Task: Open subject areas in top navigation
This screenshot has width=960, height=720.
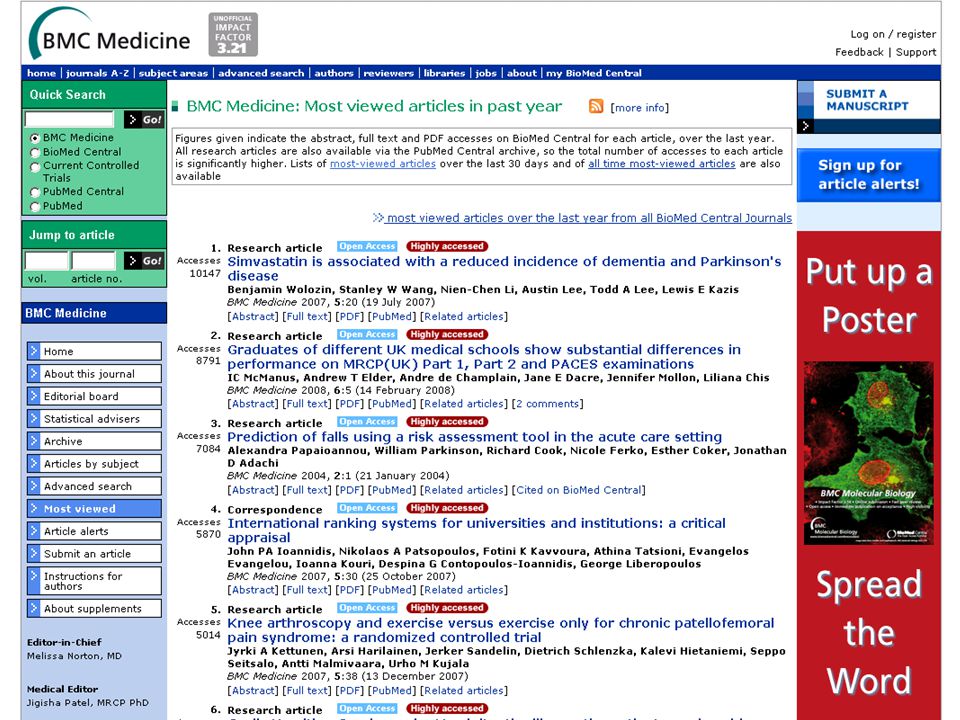Action: 173,73
